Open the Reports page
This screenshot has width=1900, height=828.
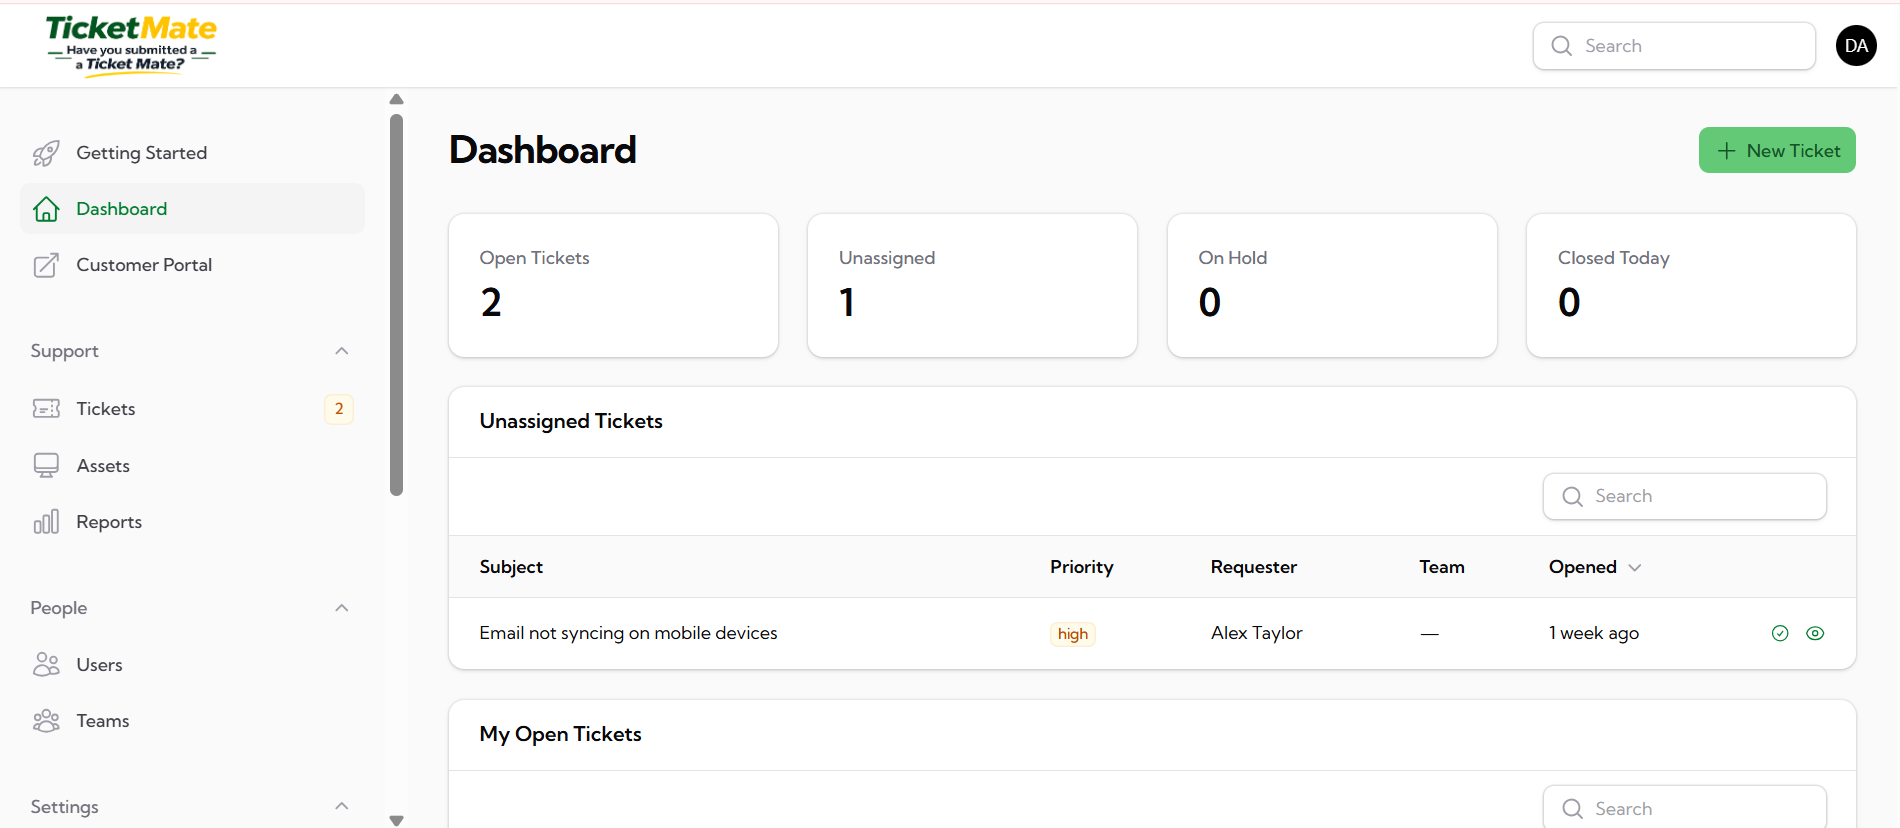[x=192, y=522]
